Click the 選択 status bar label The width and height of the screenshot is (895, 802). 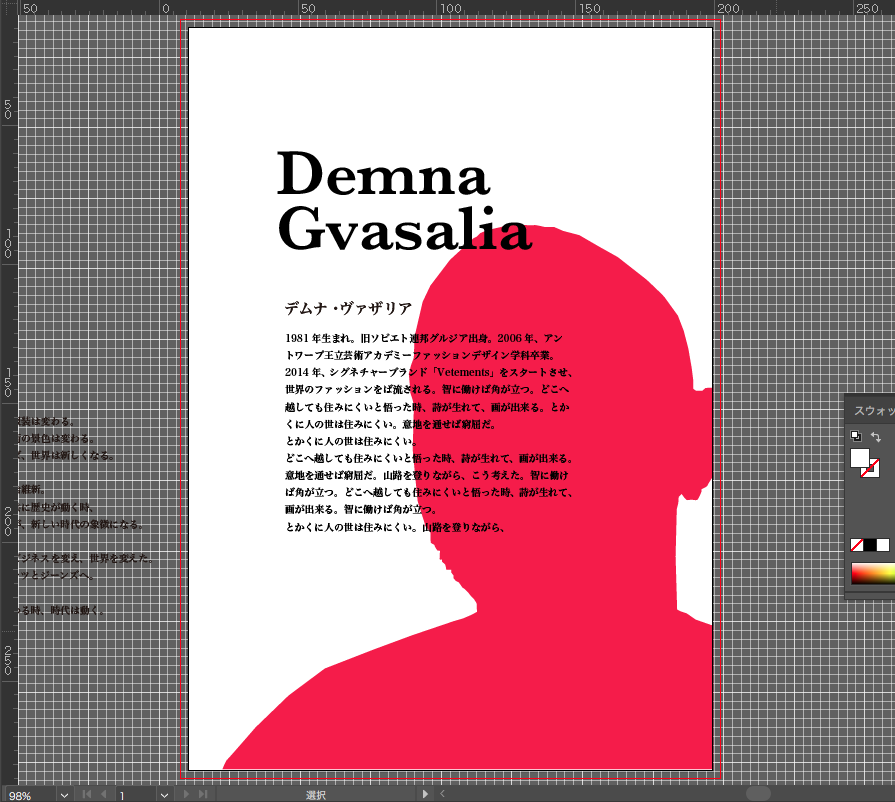point(316,795)
